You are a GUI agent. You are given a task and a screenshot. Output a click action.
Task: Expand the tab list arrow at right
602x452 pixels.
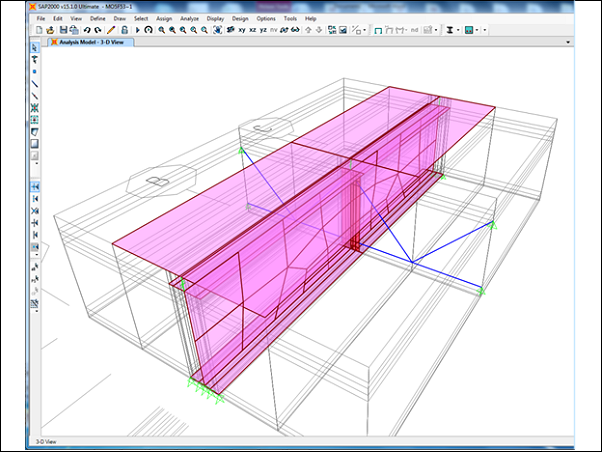(x=566, y=42)
